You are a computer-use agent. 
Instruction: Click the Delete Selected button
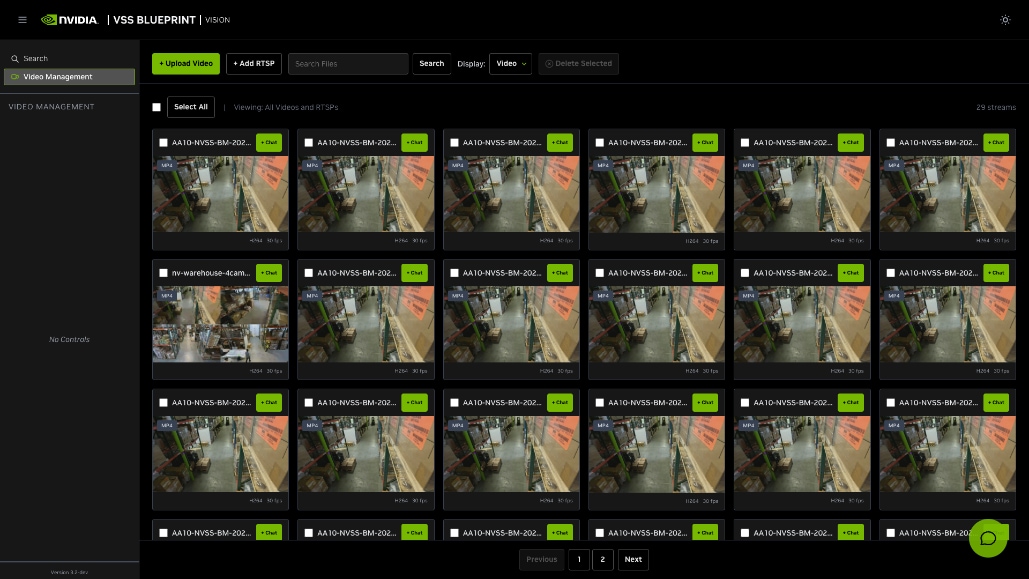(578, 64)
